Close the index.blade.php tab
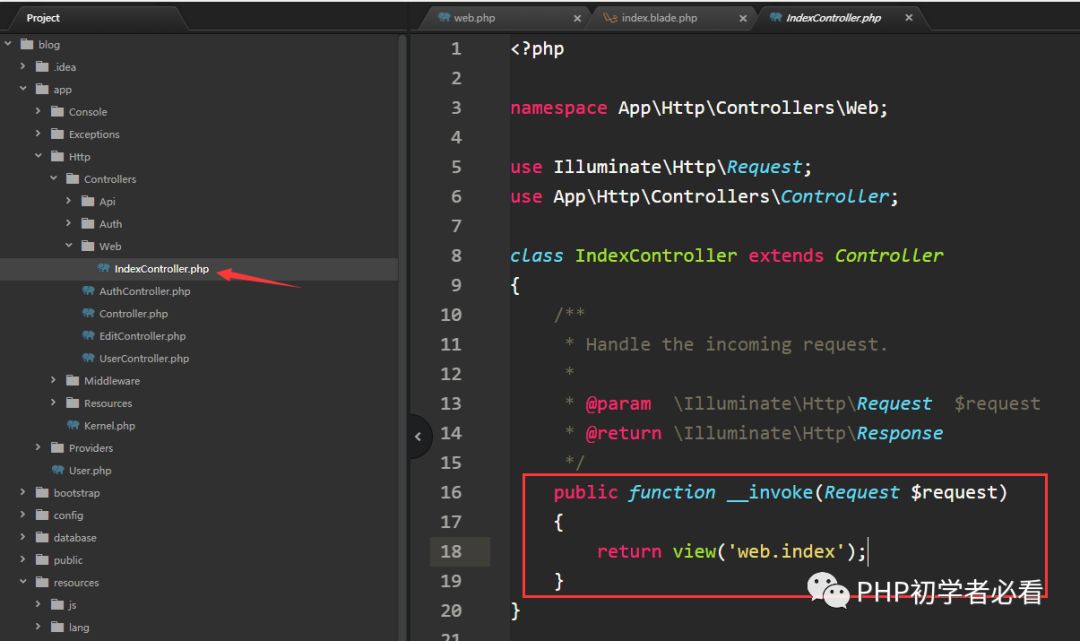The image size is (1080, 641). pyautogui.click(x=742, y=19)
